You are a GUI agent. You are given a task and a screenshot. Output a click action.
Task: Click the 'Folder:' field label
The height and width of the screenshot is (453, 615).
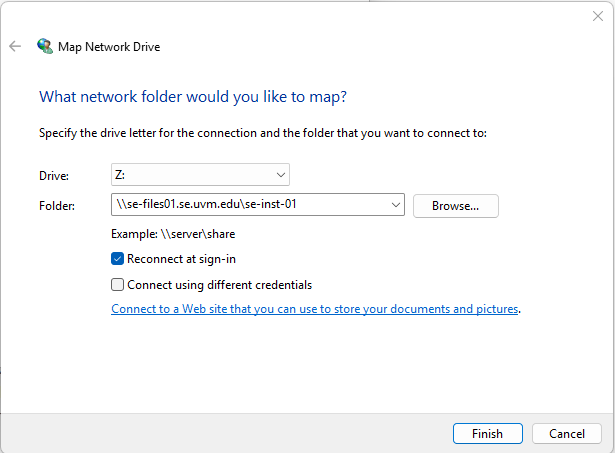pos(57,206)
